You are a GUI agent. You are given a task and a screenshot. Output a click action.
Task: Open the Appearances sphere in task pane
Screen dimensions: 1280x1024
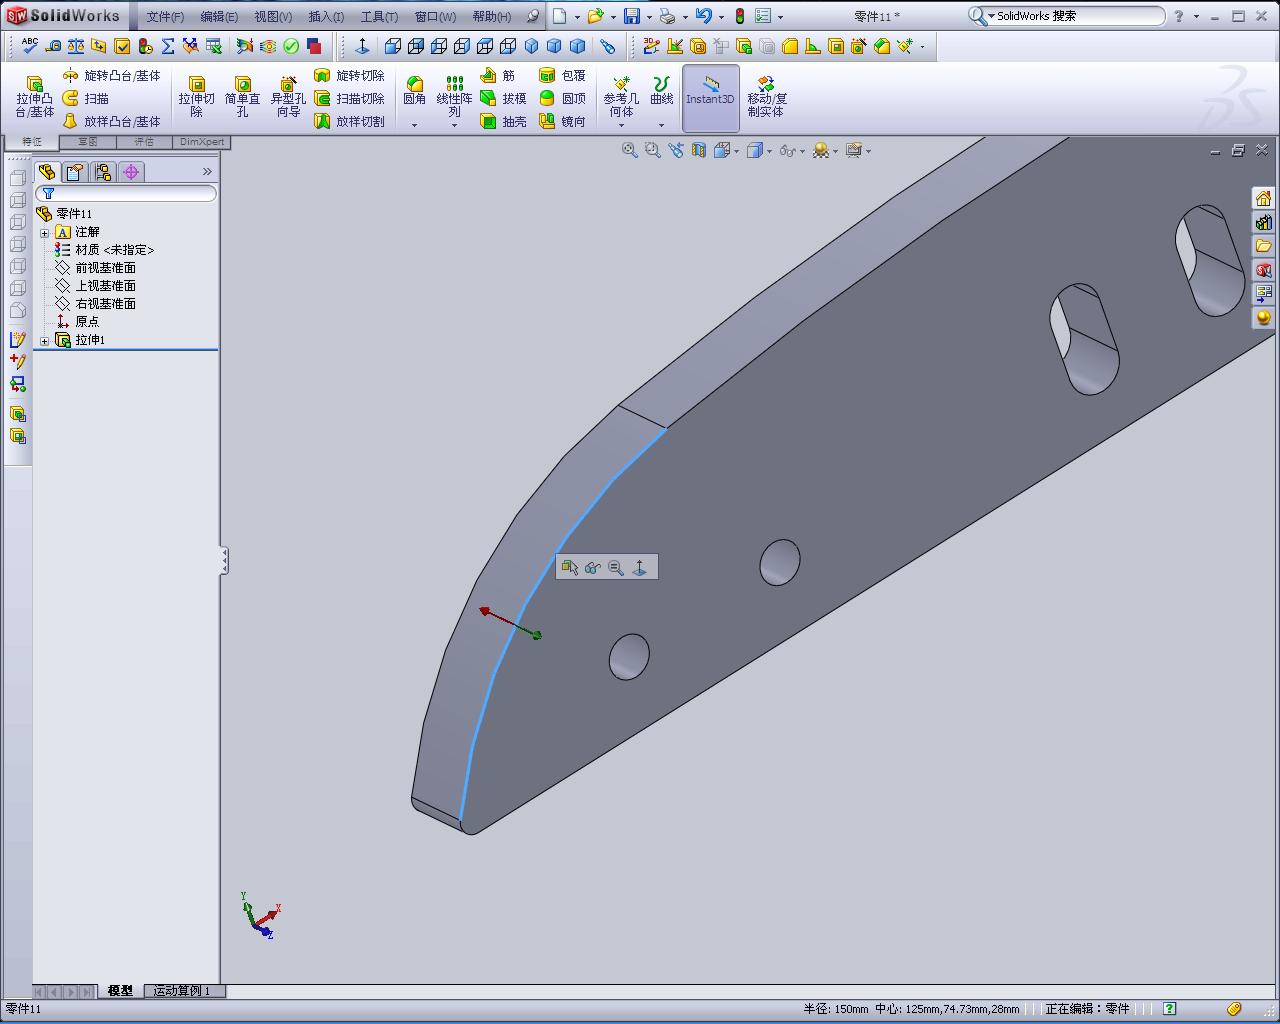[1264, 318]
